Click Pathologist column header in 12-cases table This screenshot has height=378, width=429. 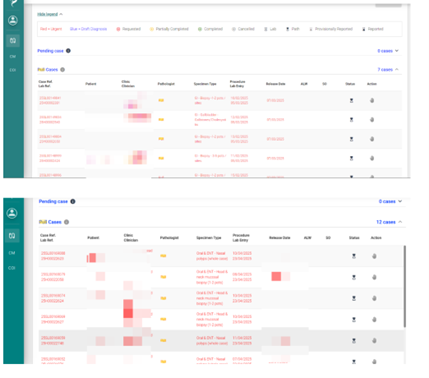pyautogui.click(x=169, y=238)
